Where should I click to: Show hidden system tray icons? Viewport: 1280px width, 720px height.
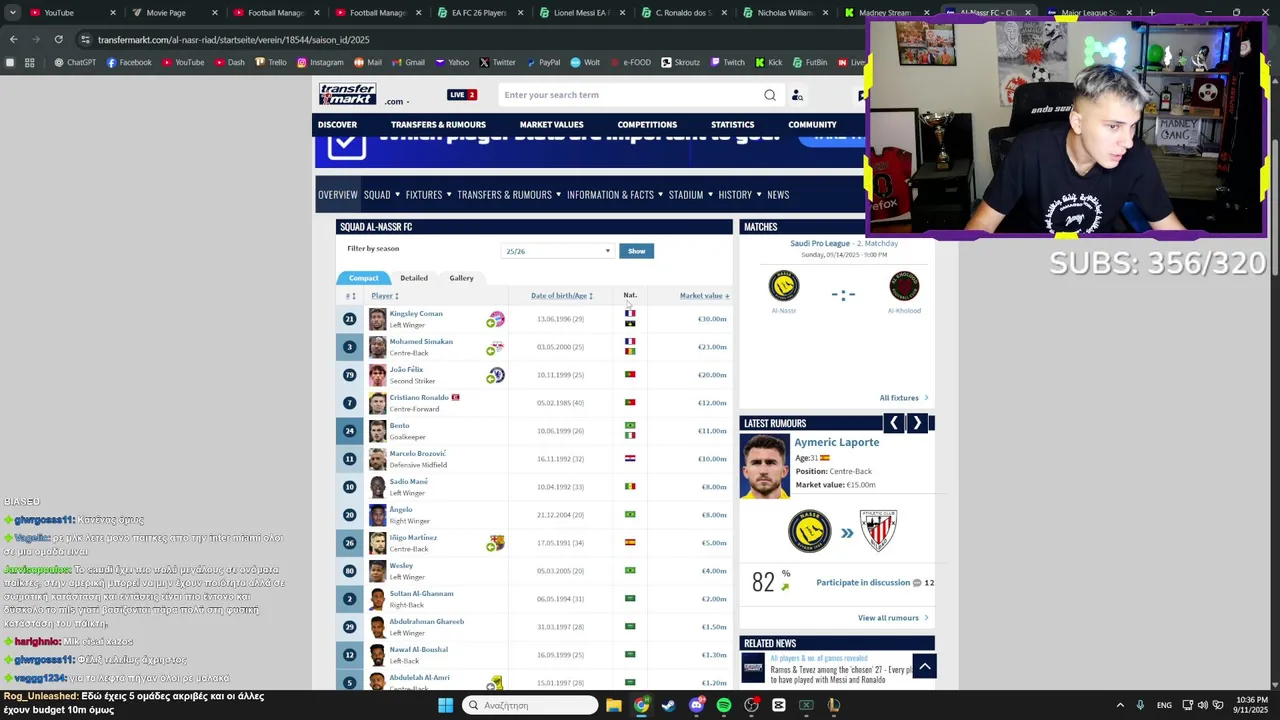1120,705
